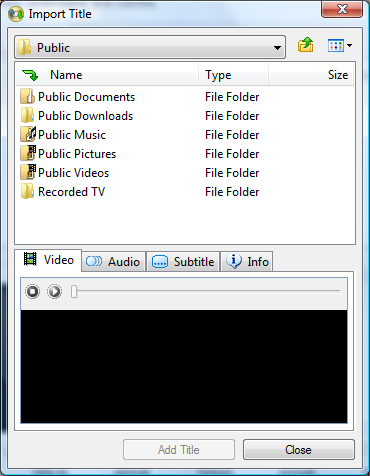Go up one folder level icon

click(x=306, y=45)
